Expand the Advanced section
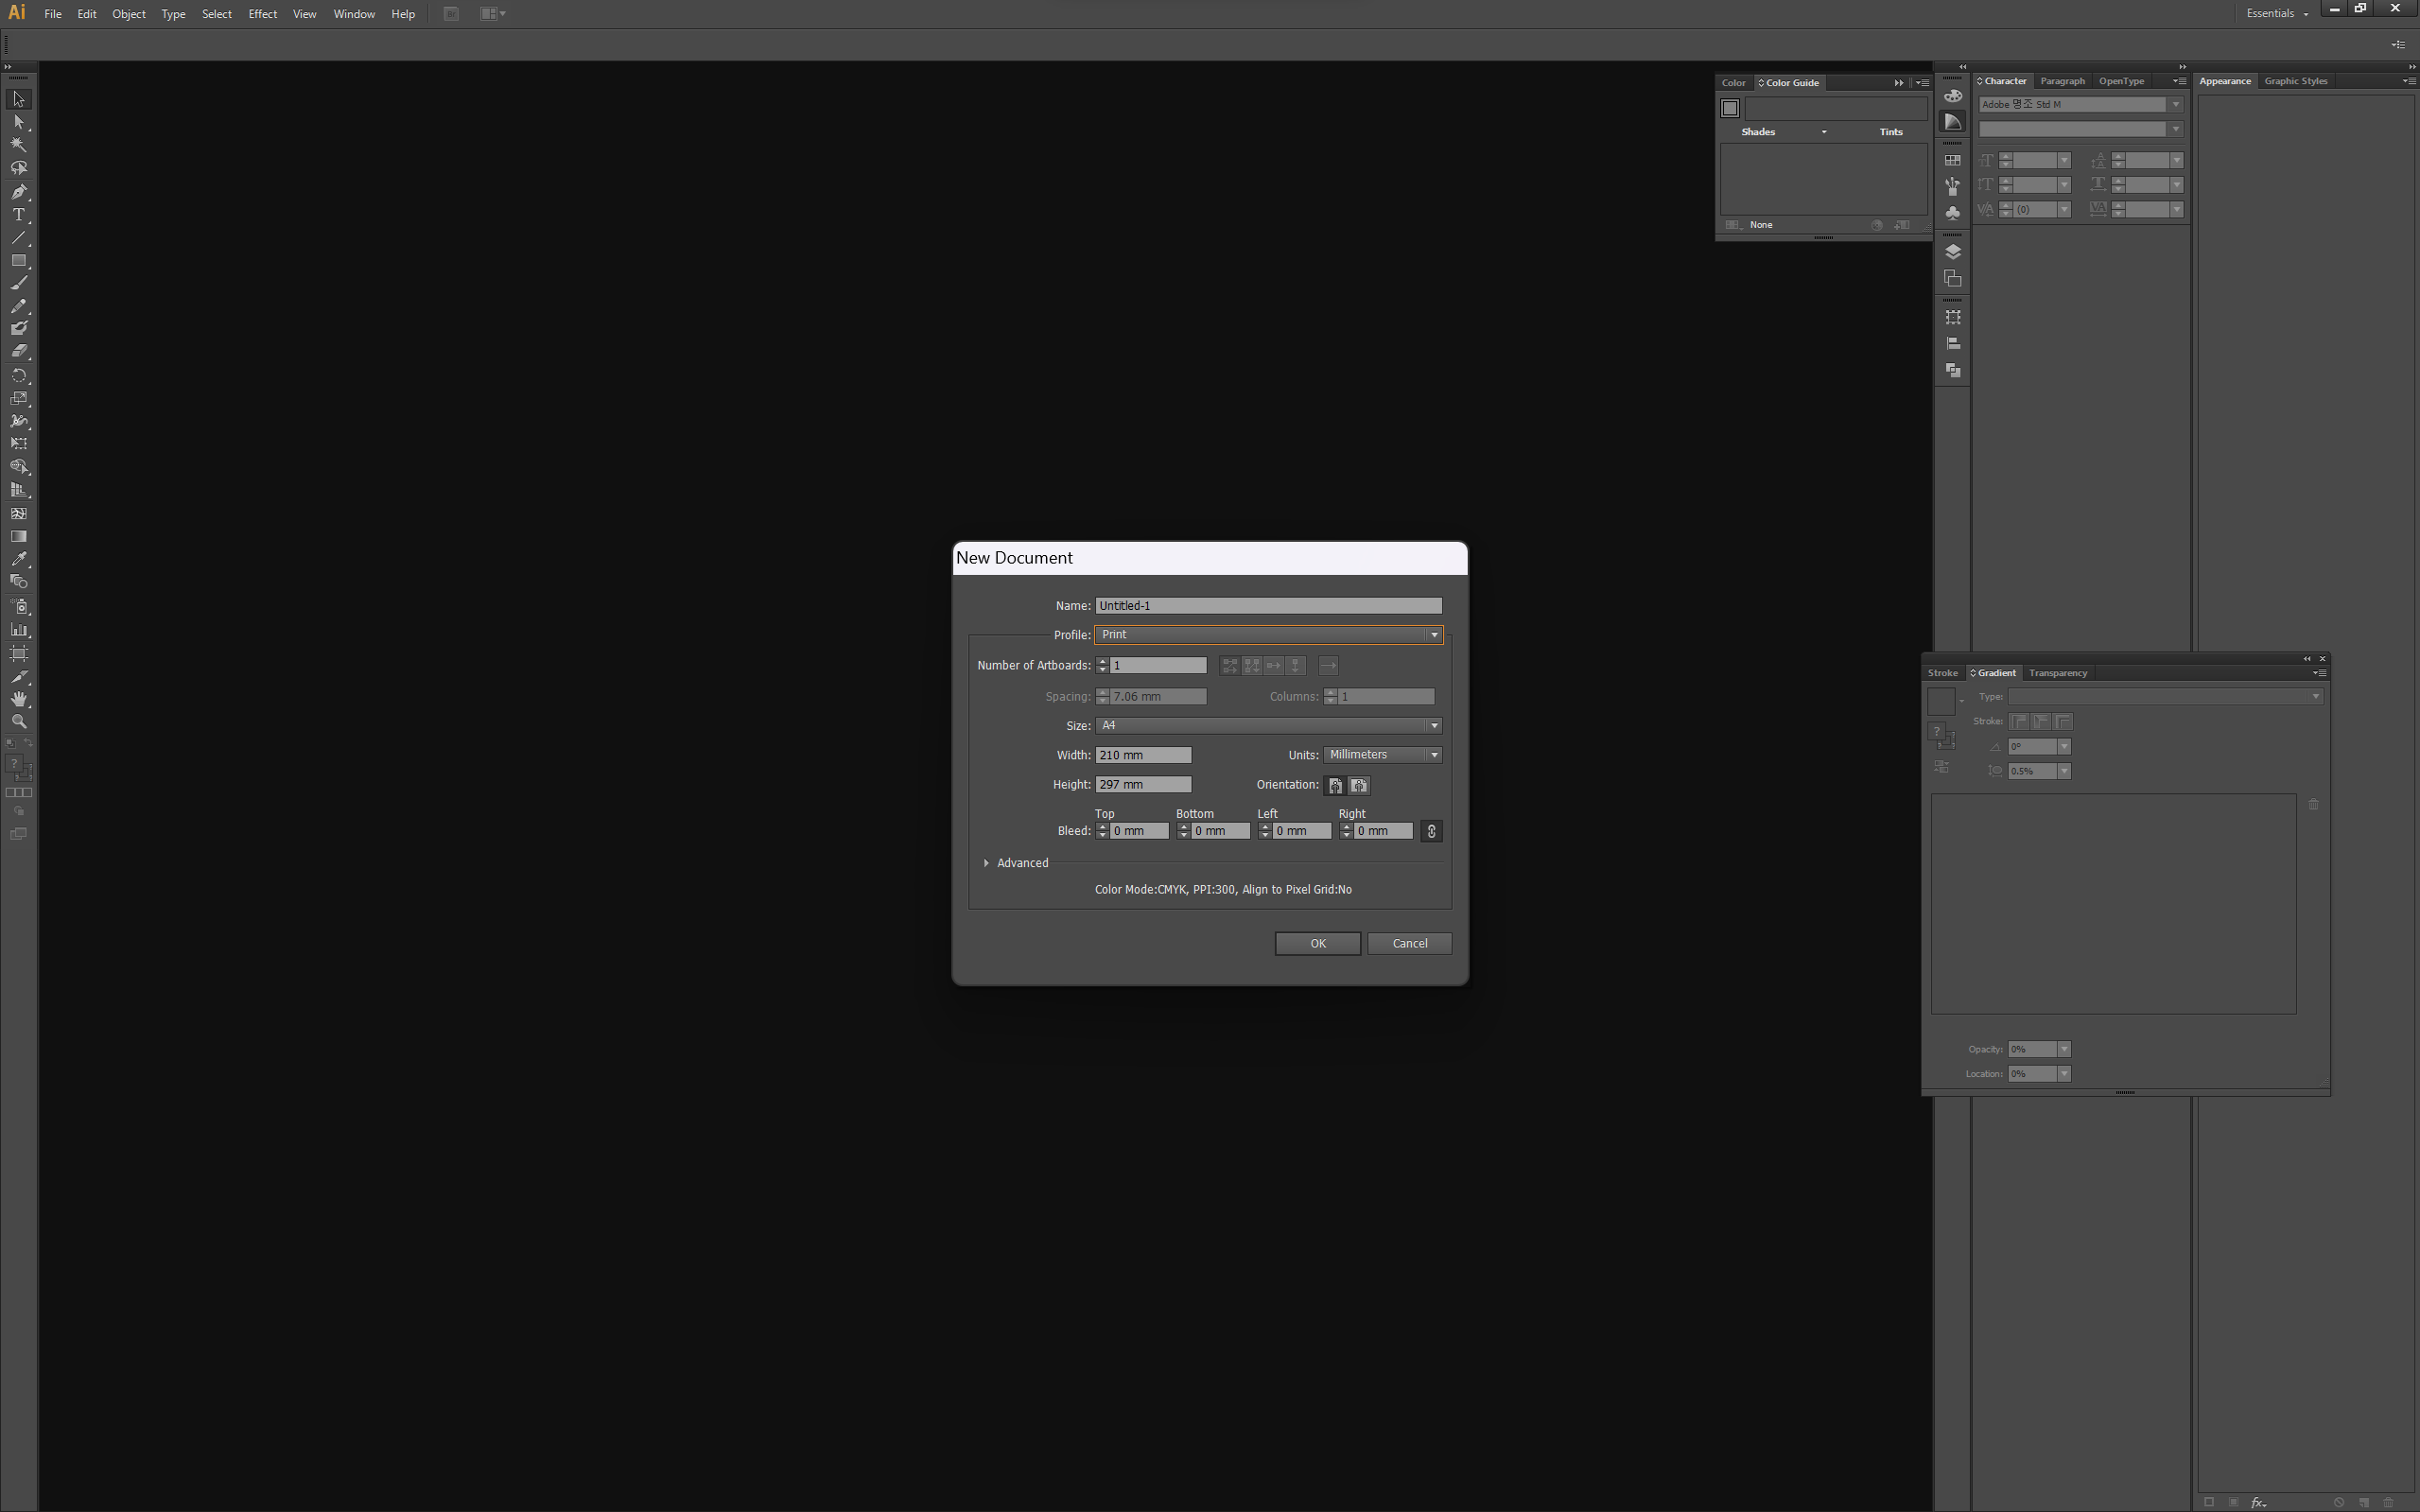2420x1512 pixels. [987, 863]
